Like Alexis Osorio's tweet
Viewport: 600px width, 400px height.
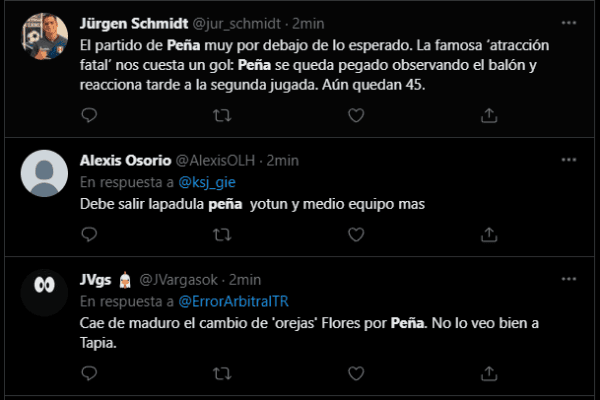tap(355, 238)
